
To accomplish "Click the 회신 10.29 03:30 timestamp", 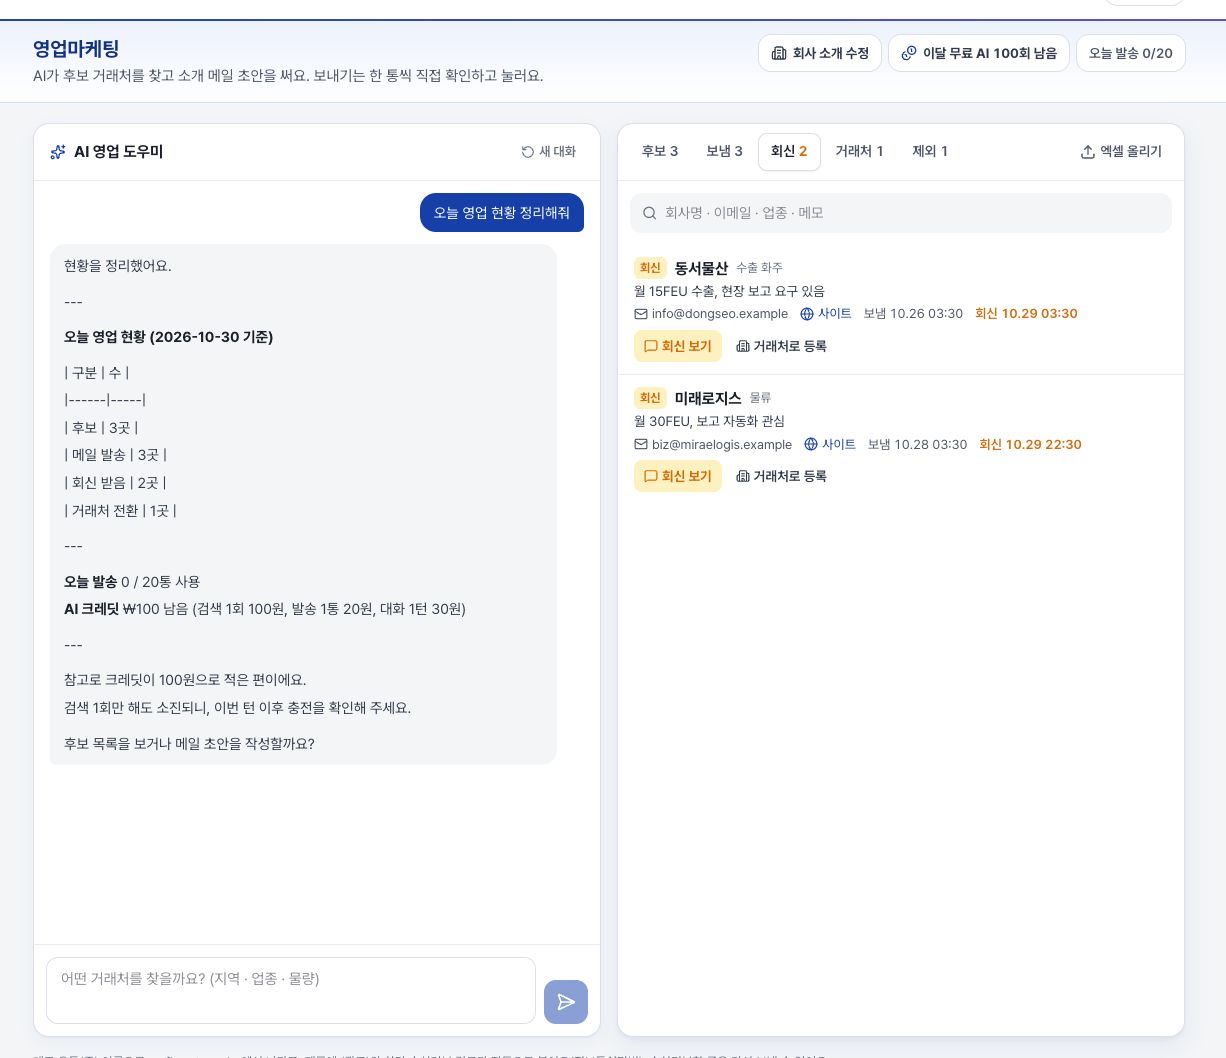I will pyautogui.click(x=1026, y=314).
